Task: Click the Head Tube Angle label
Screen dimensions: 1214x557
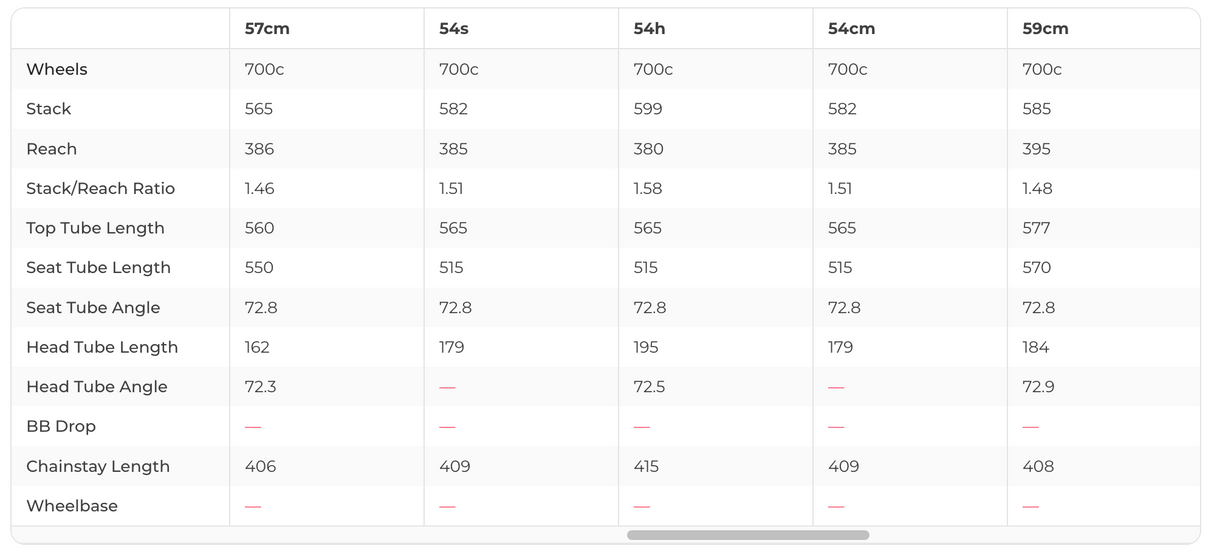Action: 97,387
